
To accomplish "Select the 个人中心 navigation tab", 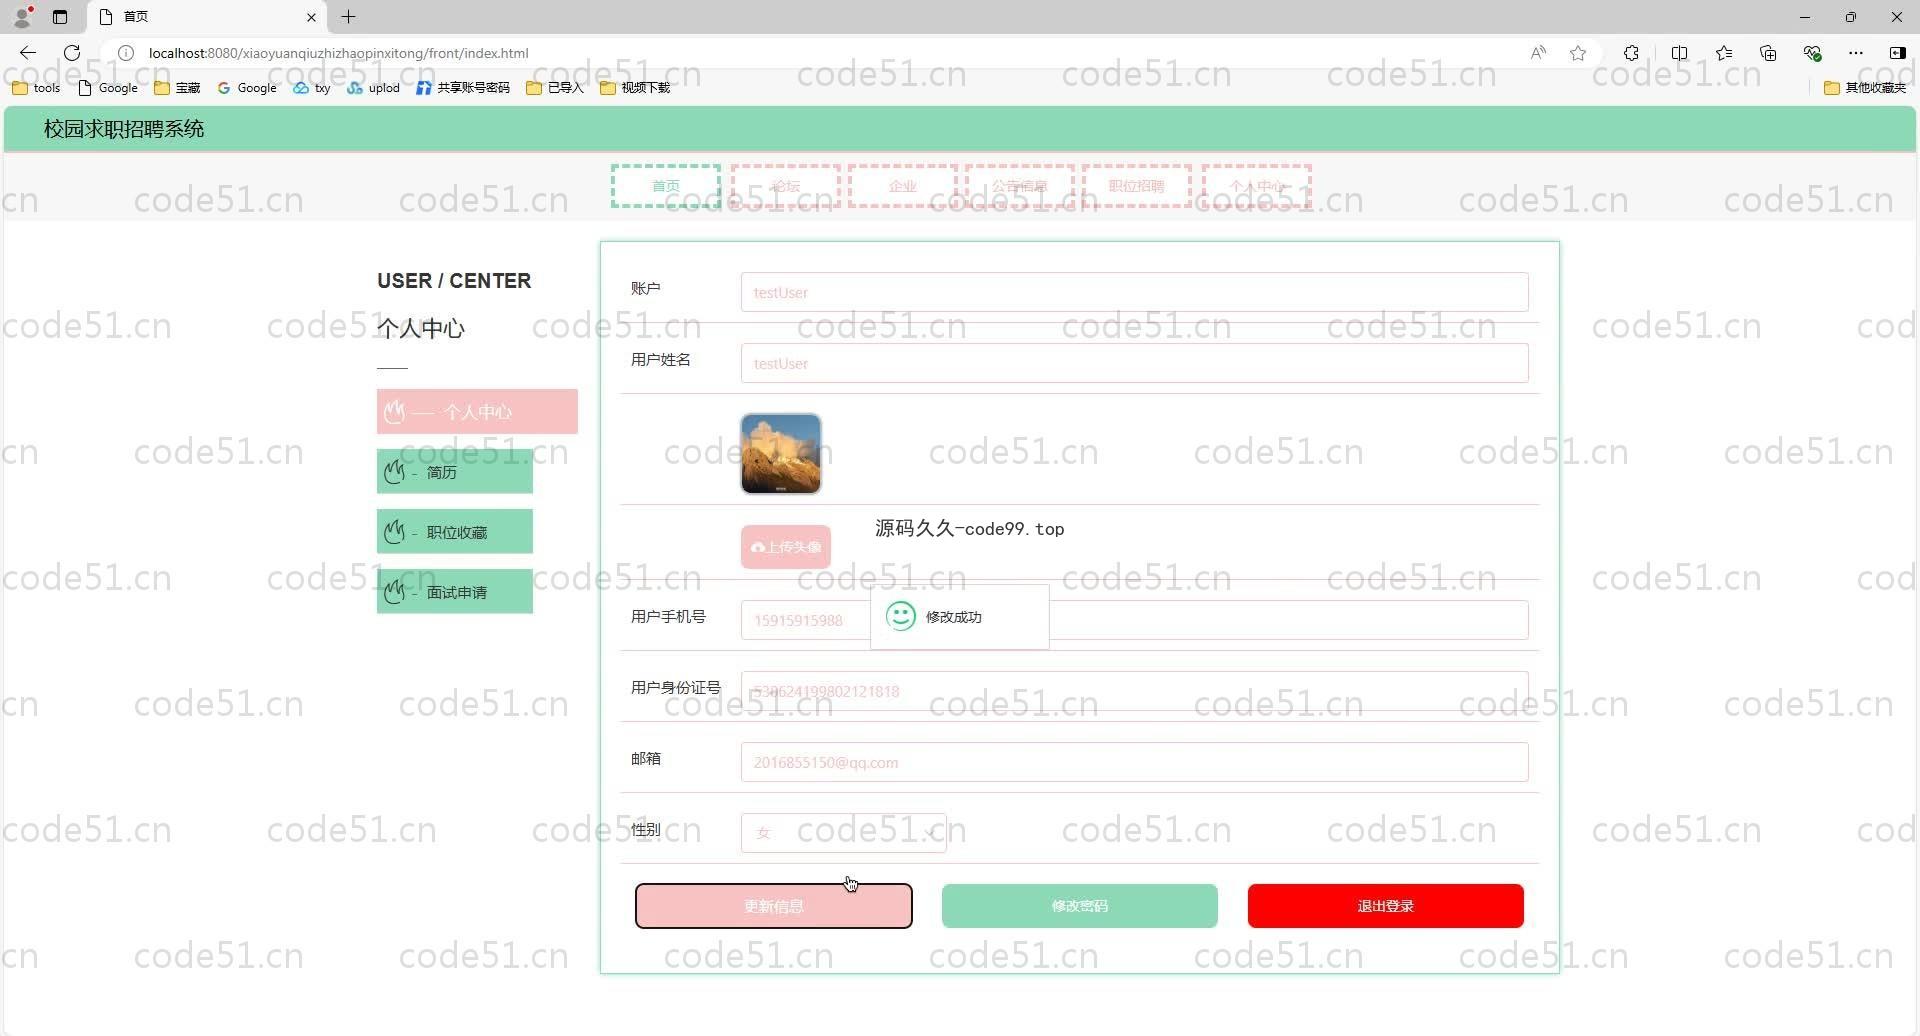I will click(x=1257, y=187).
